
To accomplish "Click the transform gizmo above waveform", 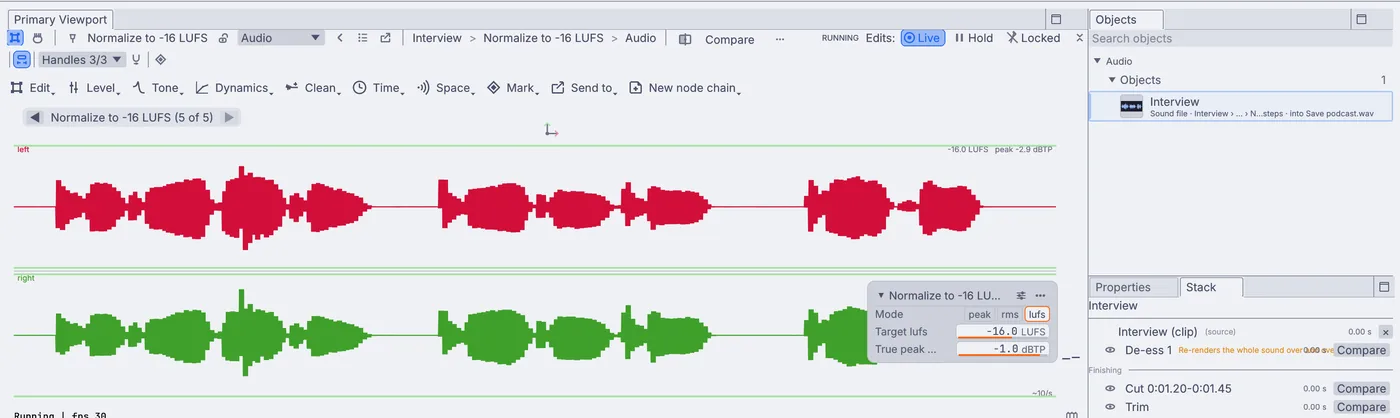I will [551, 130].
